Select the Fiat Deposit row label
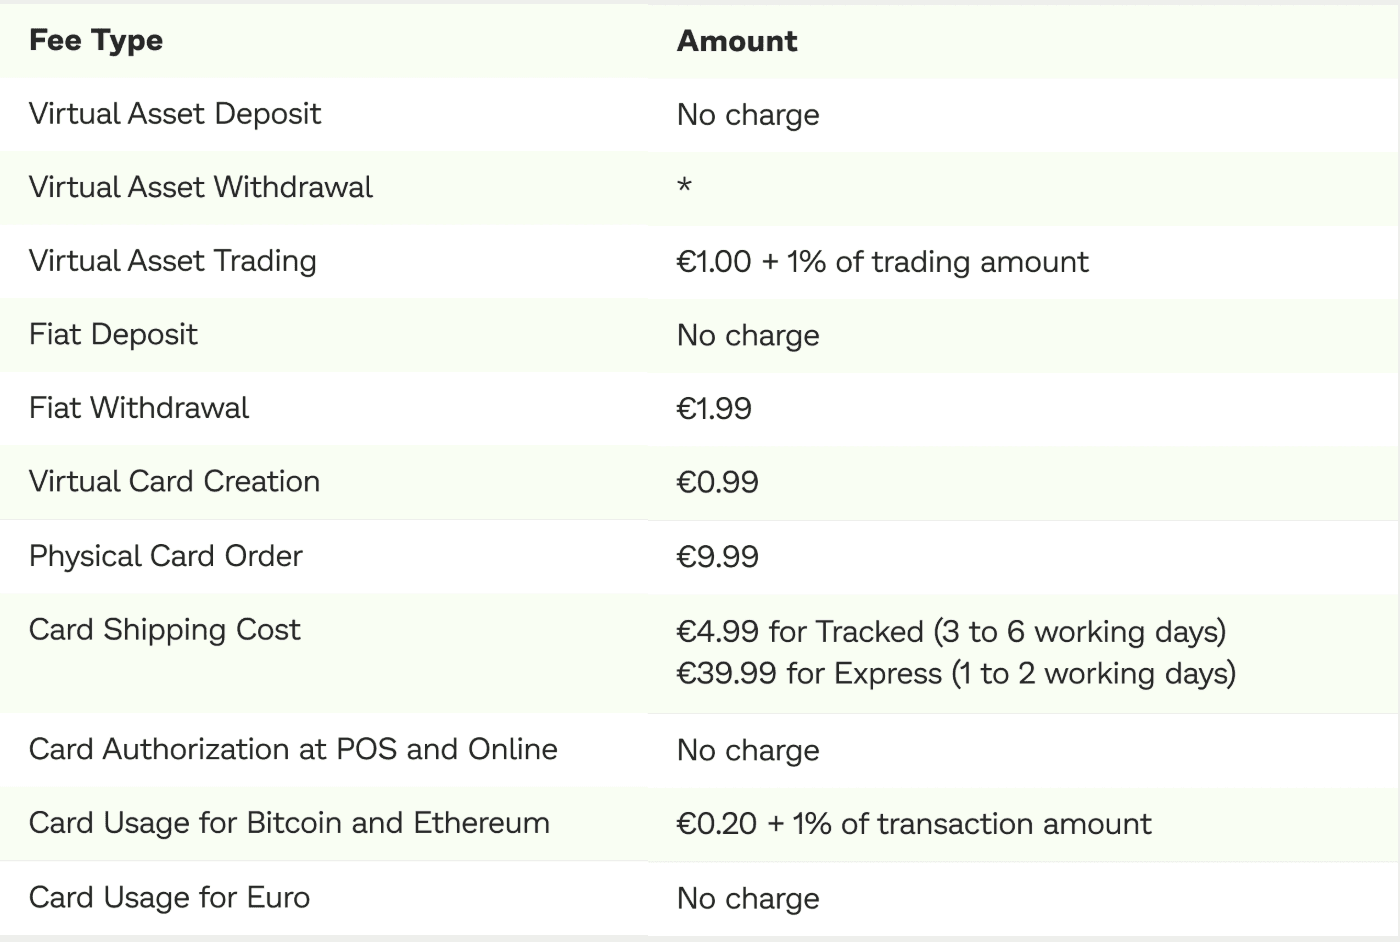1400x942 pixels. coord(113,334)
